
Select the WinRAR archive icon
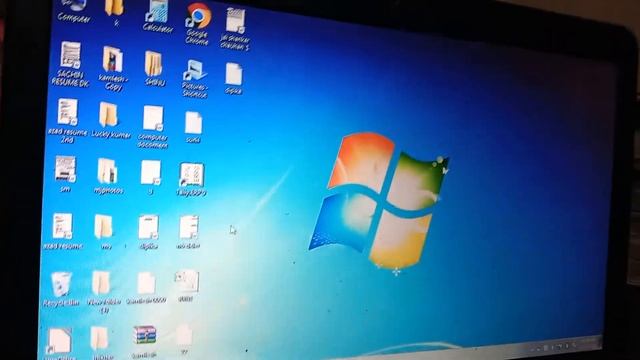coord(144,341)
